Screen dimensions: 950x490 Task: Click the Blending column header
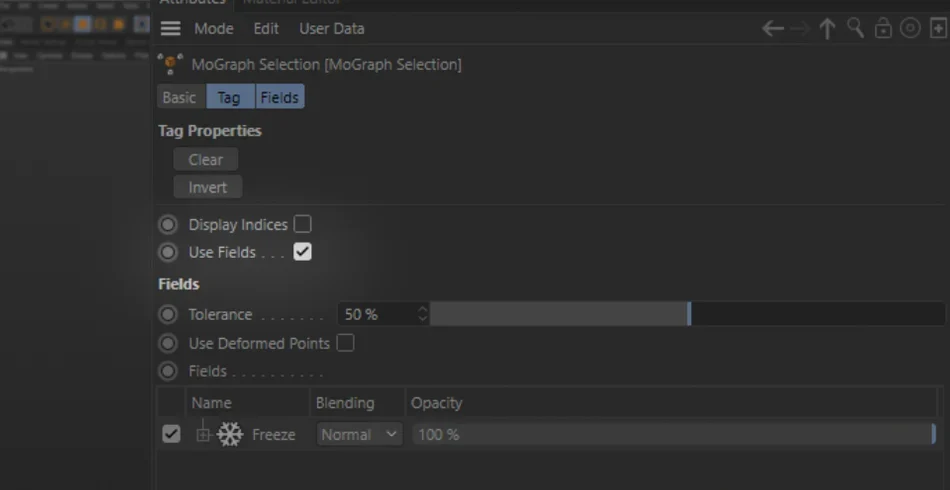tap(345, 403)
